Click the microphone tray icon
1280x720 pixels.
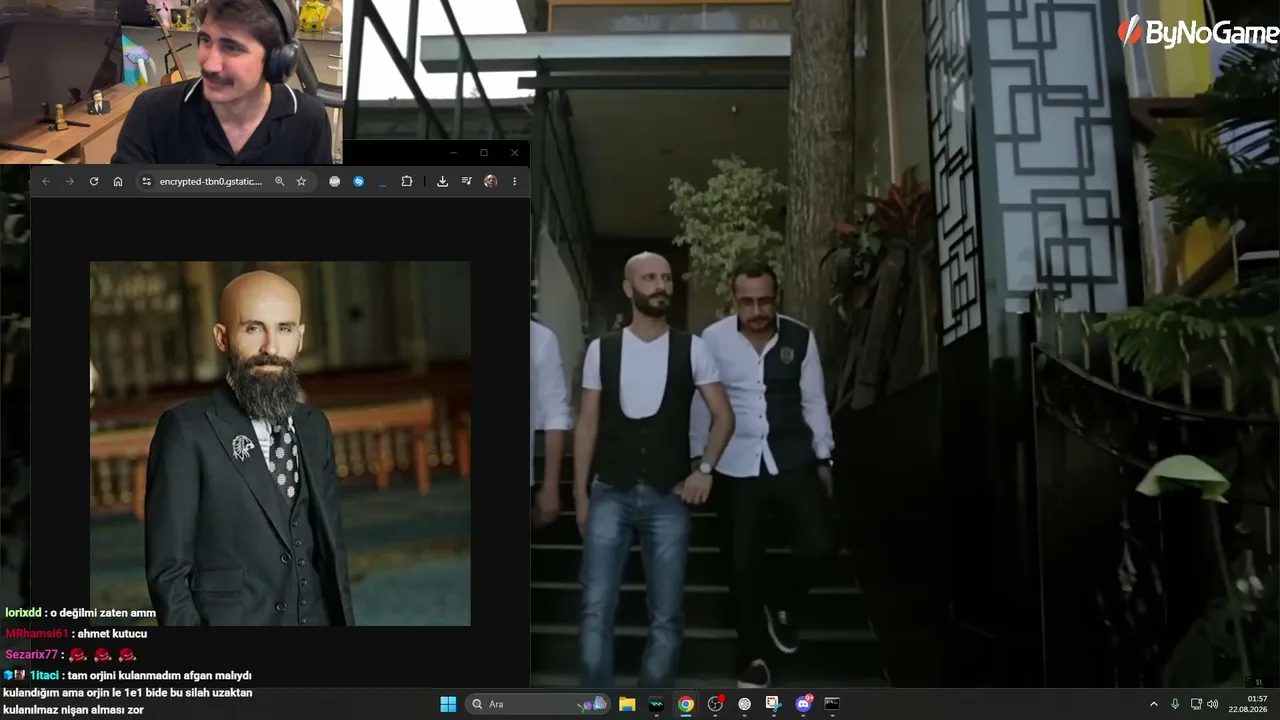pyautogui.click(x=1175, y=704)
